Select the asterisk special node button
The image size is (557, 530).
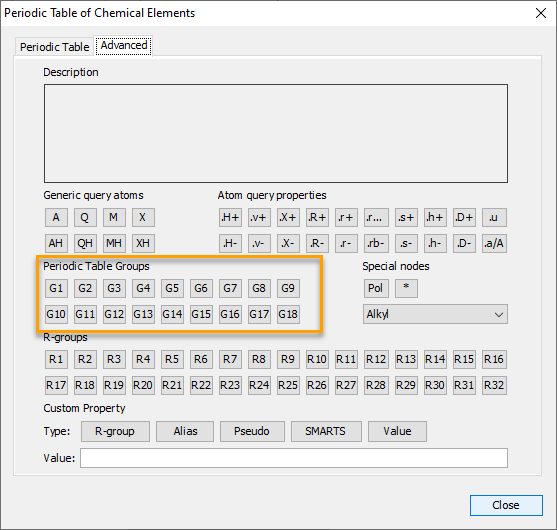click(406, 288)
